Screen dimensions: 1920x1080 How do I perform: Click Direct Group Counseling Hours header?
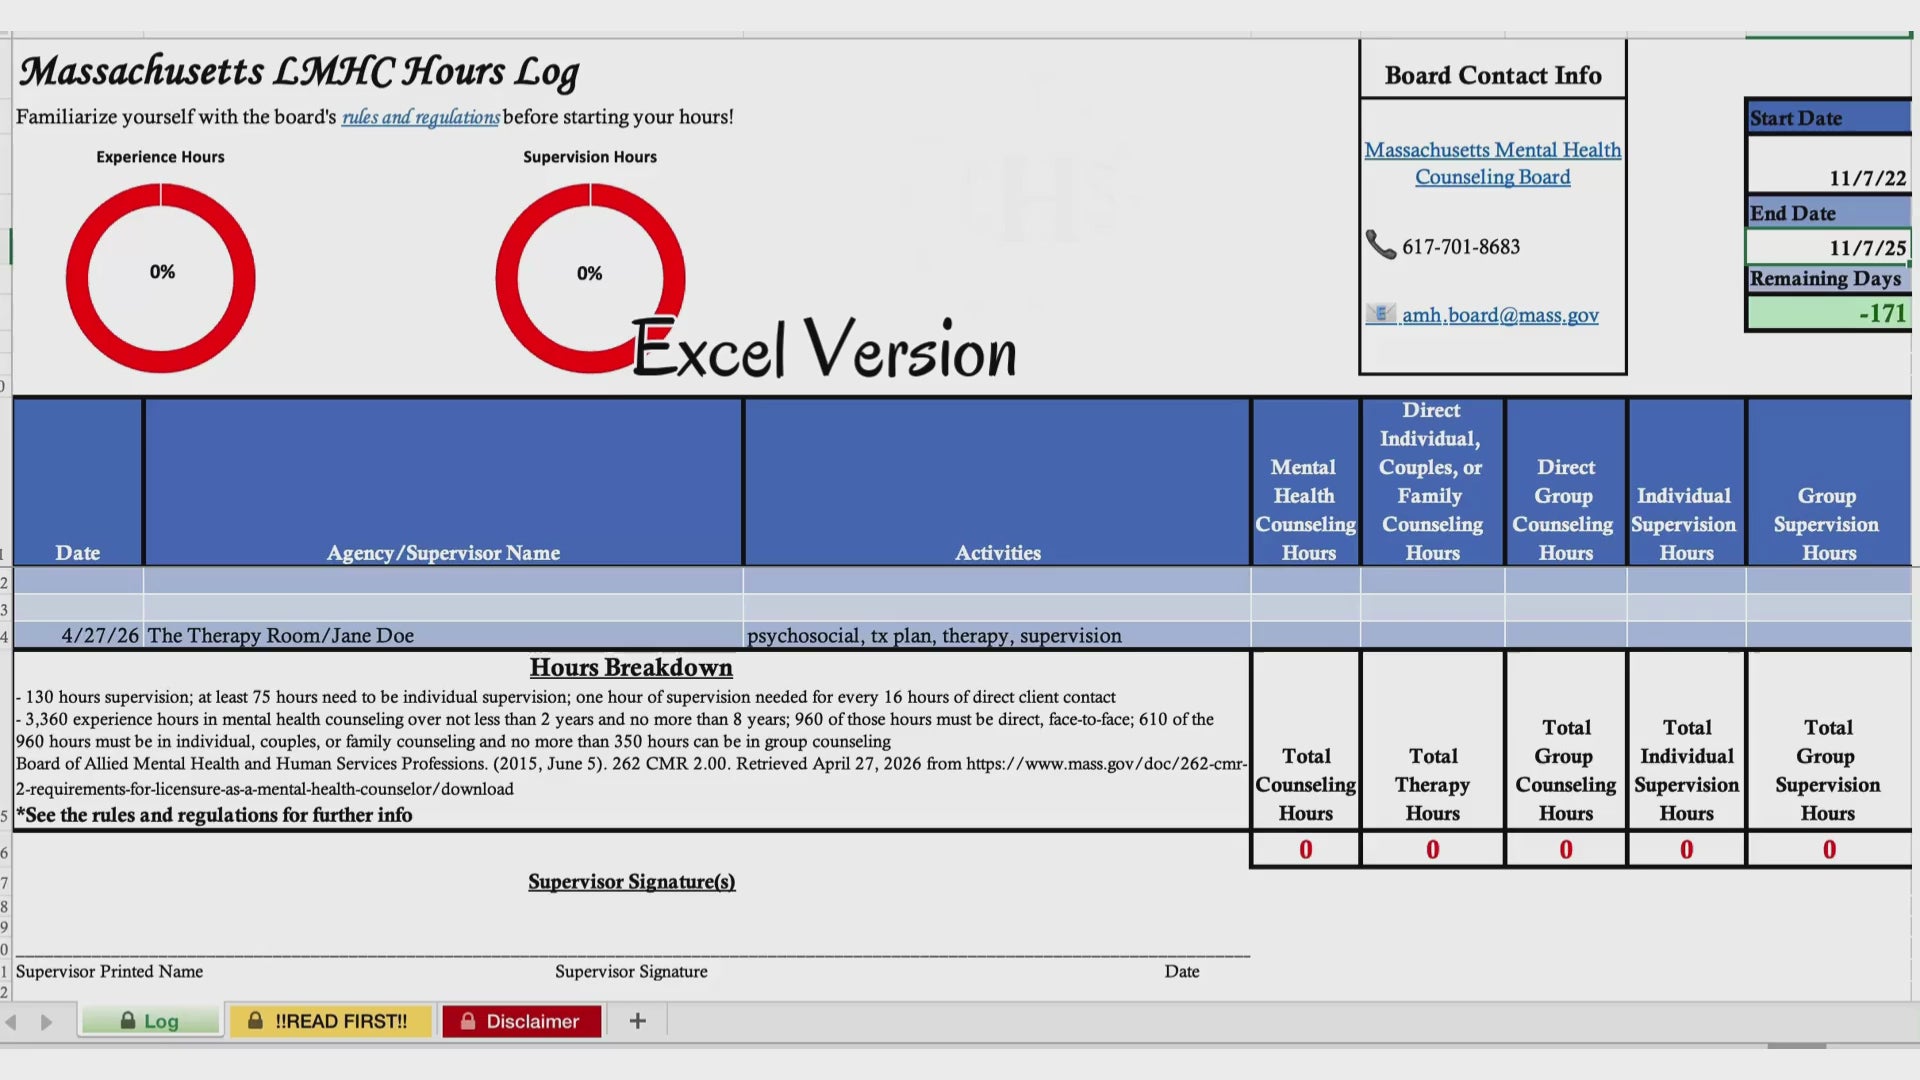(x=1565, y=482)
